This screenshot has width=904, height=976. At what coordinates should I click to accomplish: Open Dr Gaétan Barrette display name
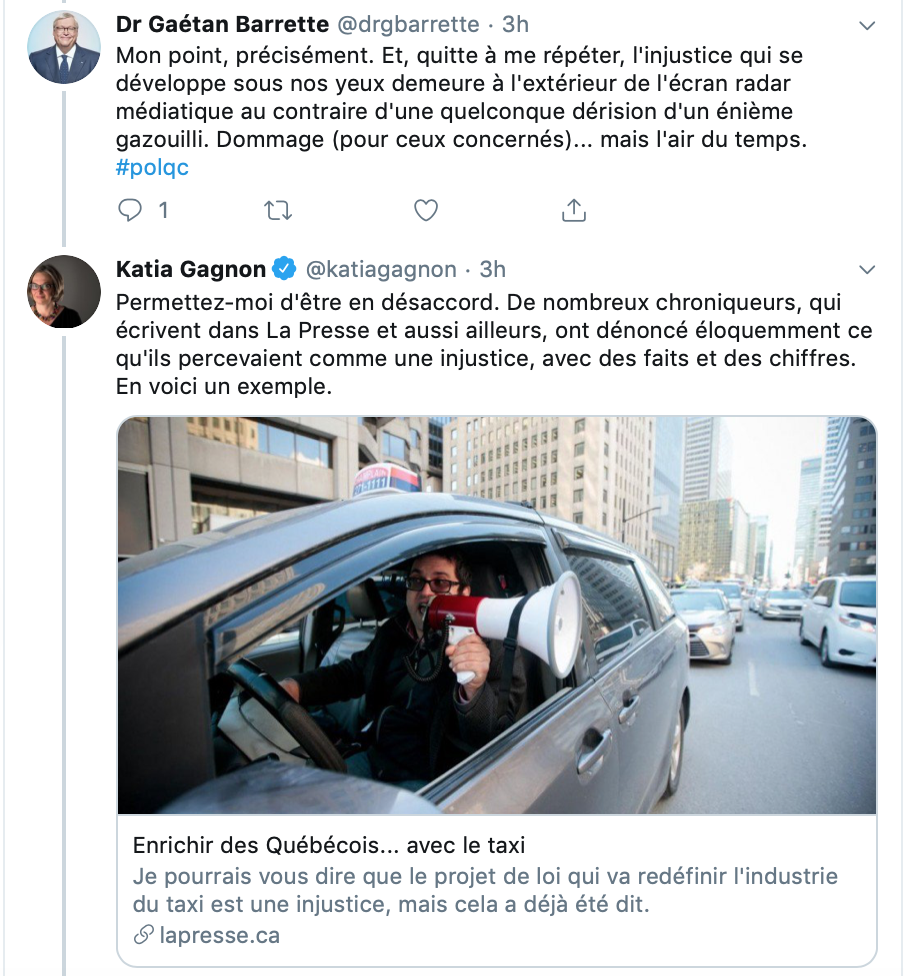222,24
